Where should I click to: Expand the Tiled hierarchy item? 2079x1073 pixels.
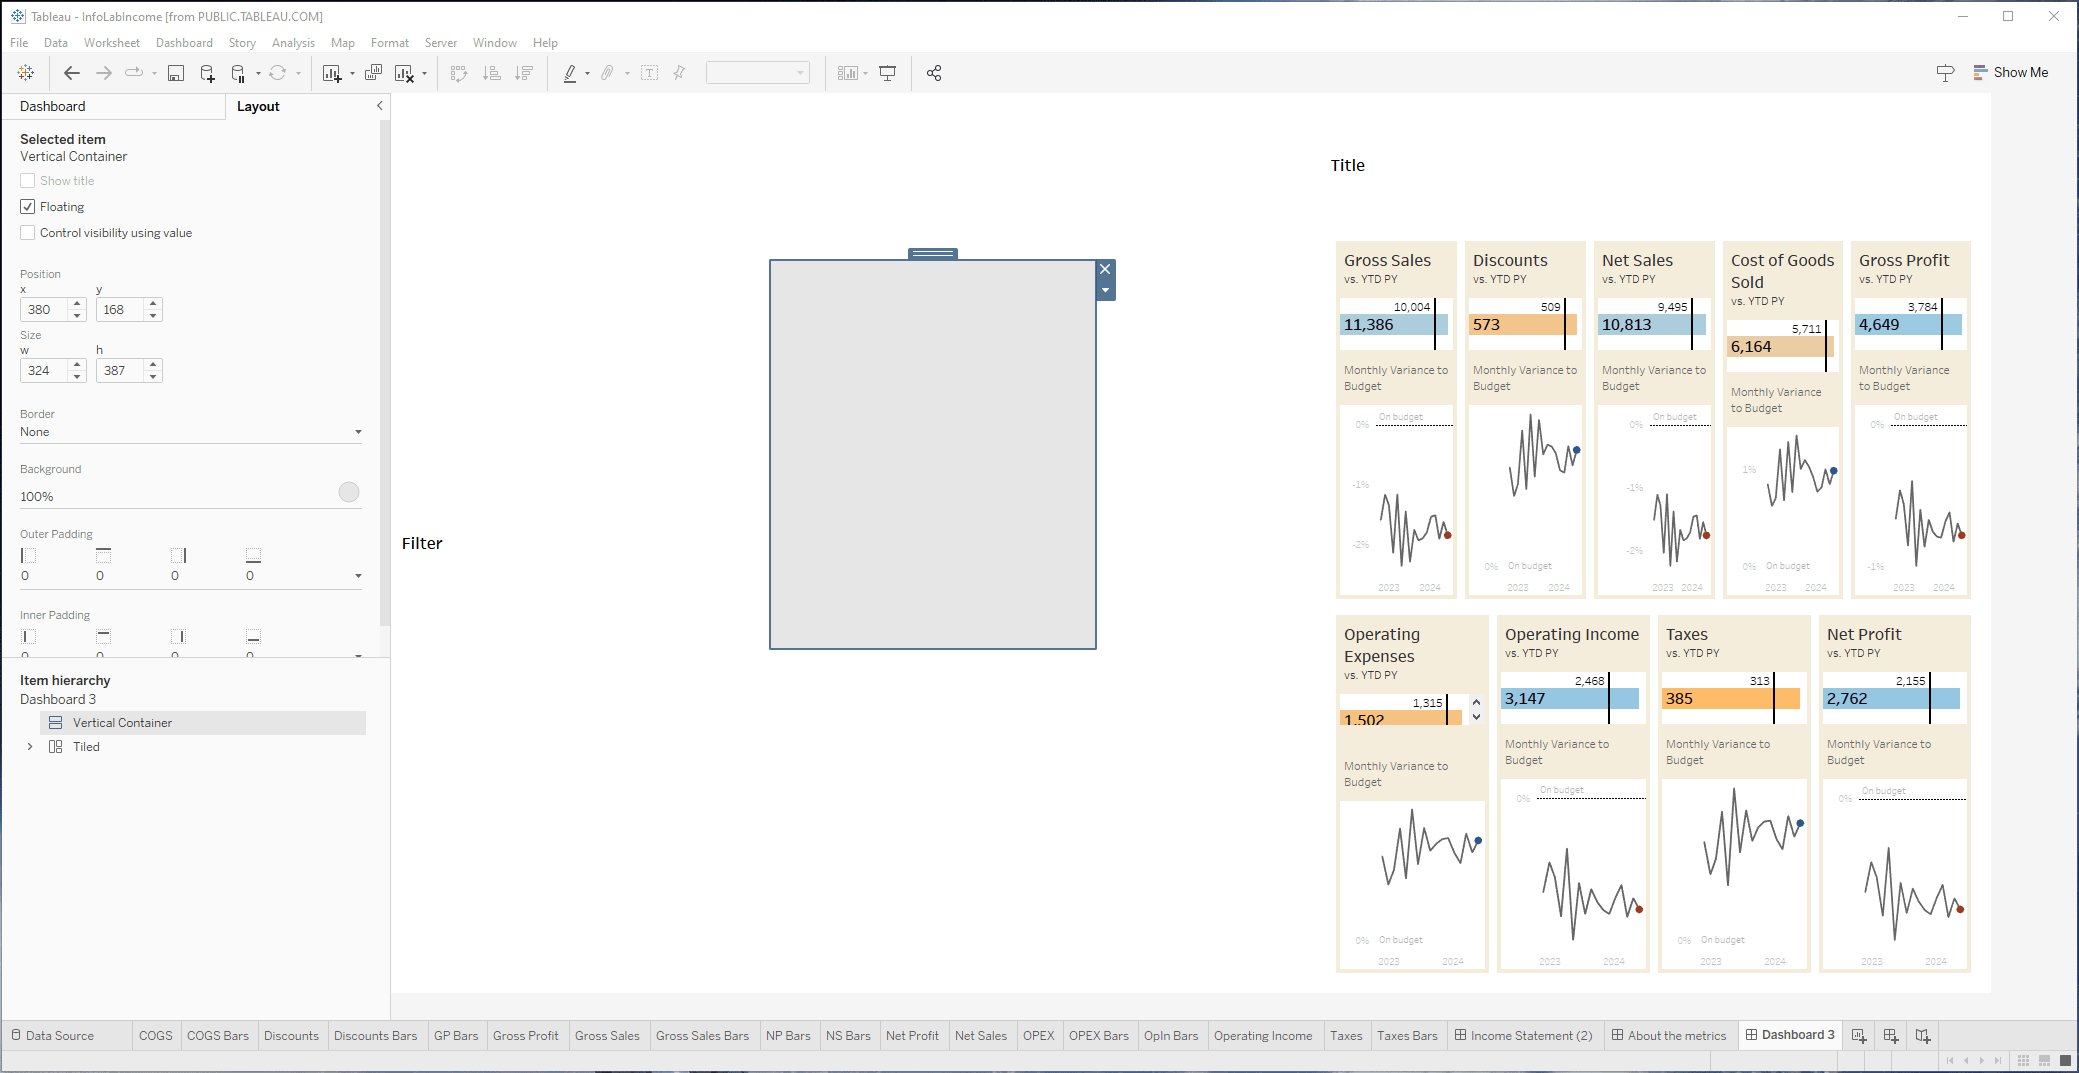30,747
